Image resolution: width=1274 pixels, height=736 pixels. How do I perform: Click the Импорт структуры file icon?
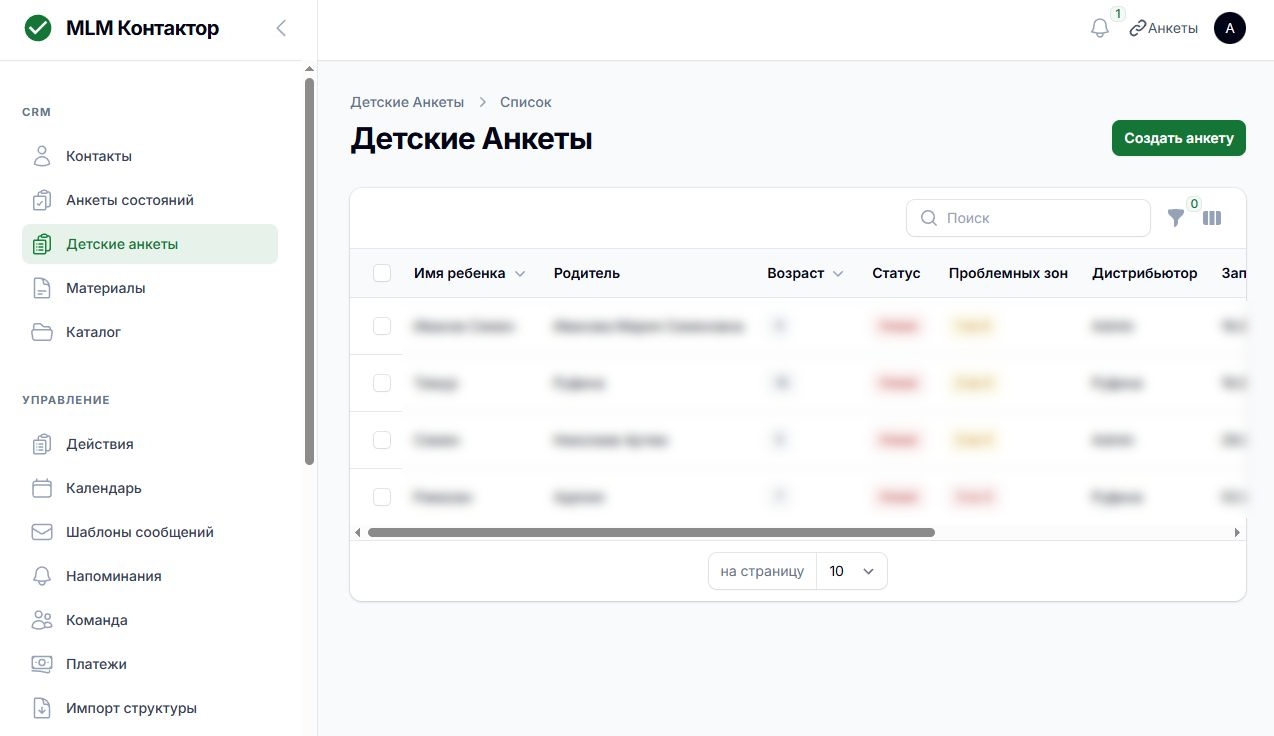41,708
